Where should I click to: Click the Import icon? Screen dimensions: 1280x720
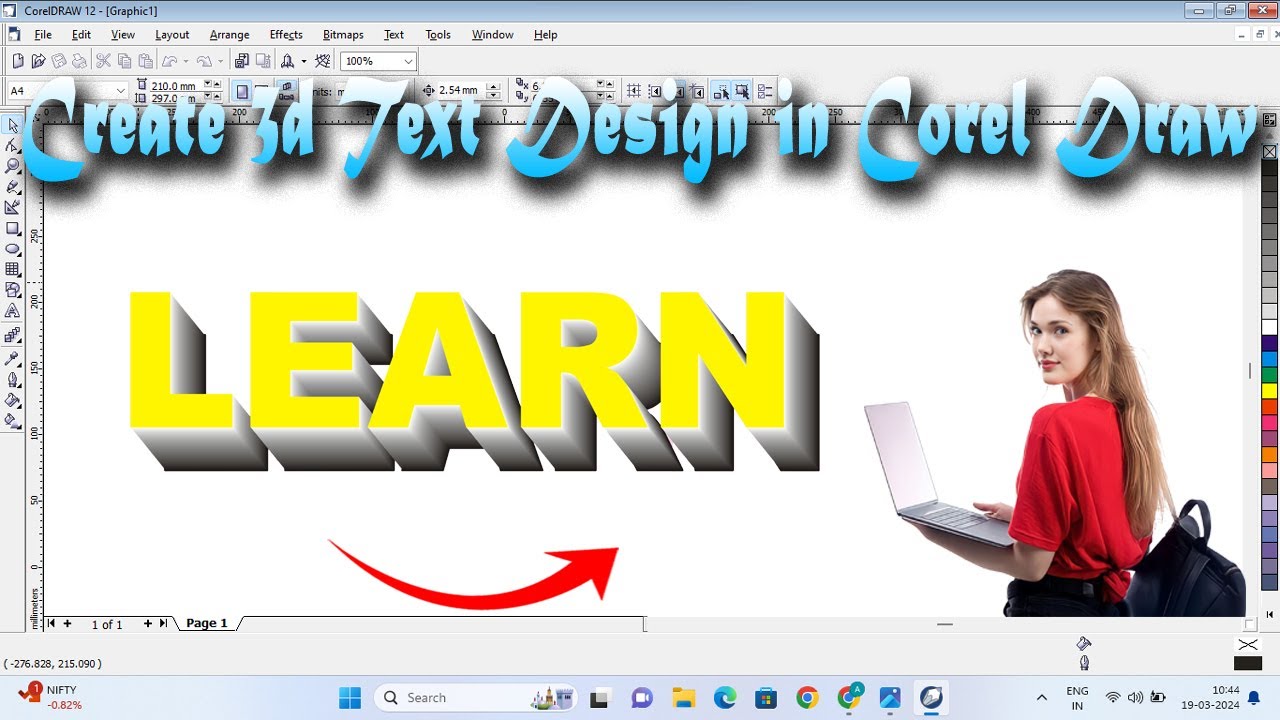tap(242, 61)
